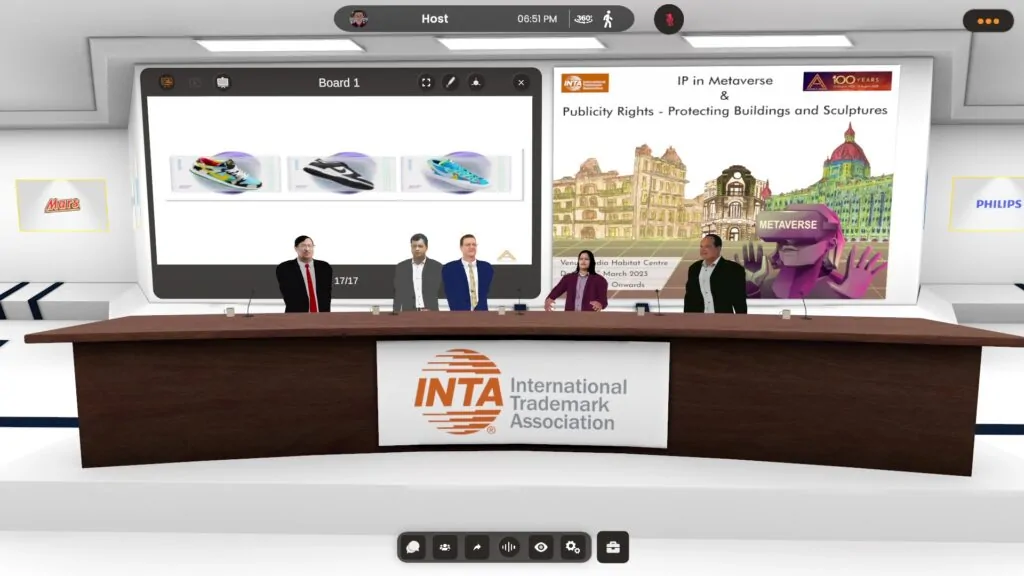Select the avatar in blue suit
This screenshot has height=576, width=1024.
(467, 272)
